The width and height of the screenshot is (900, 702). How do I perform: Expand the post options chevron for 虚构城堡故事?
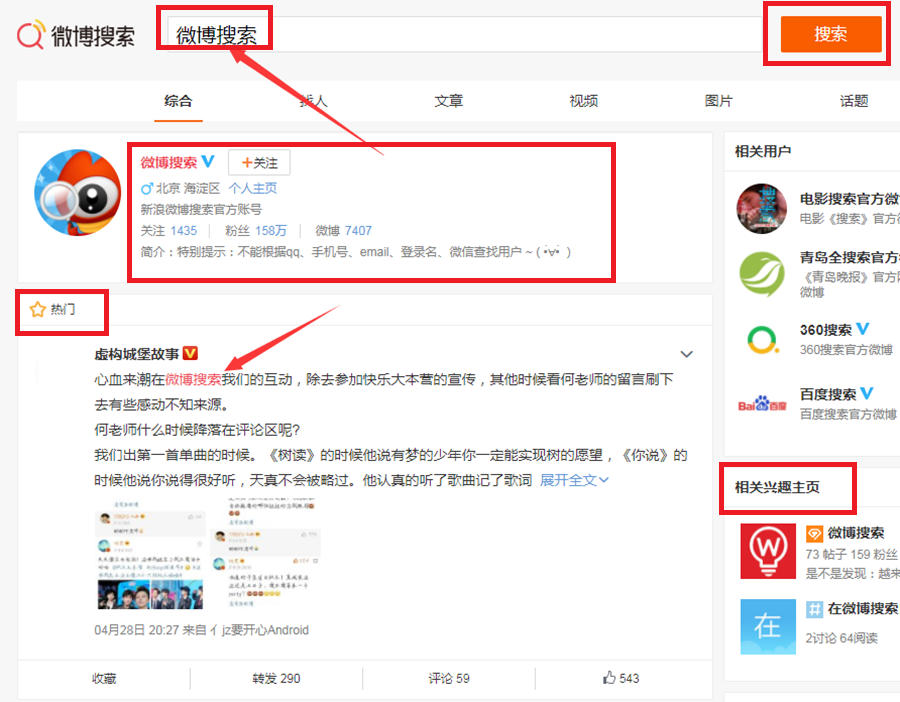point(686,354)
